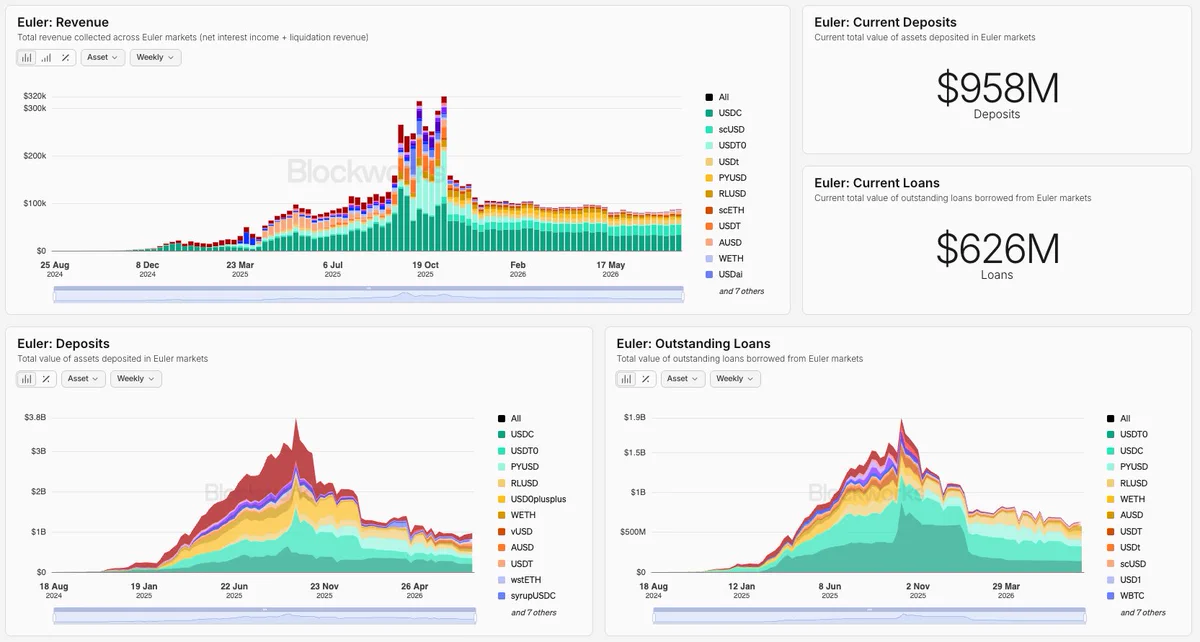Click the $626M loans value
This screenshot has width=1200, height=642.
(x=997, y=249)
